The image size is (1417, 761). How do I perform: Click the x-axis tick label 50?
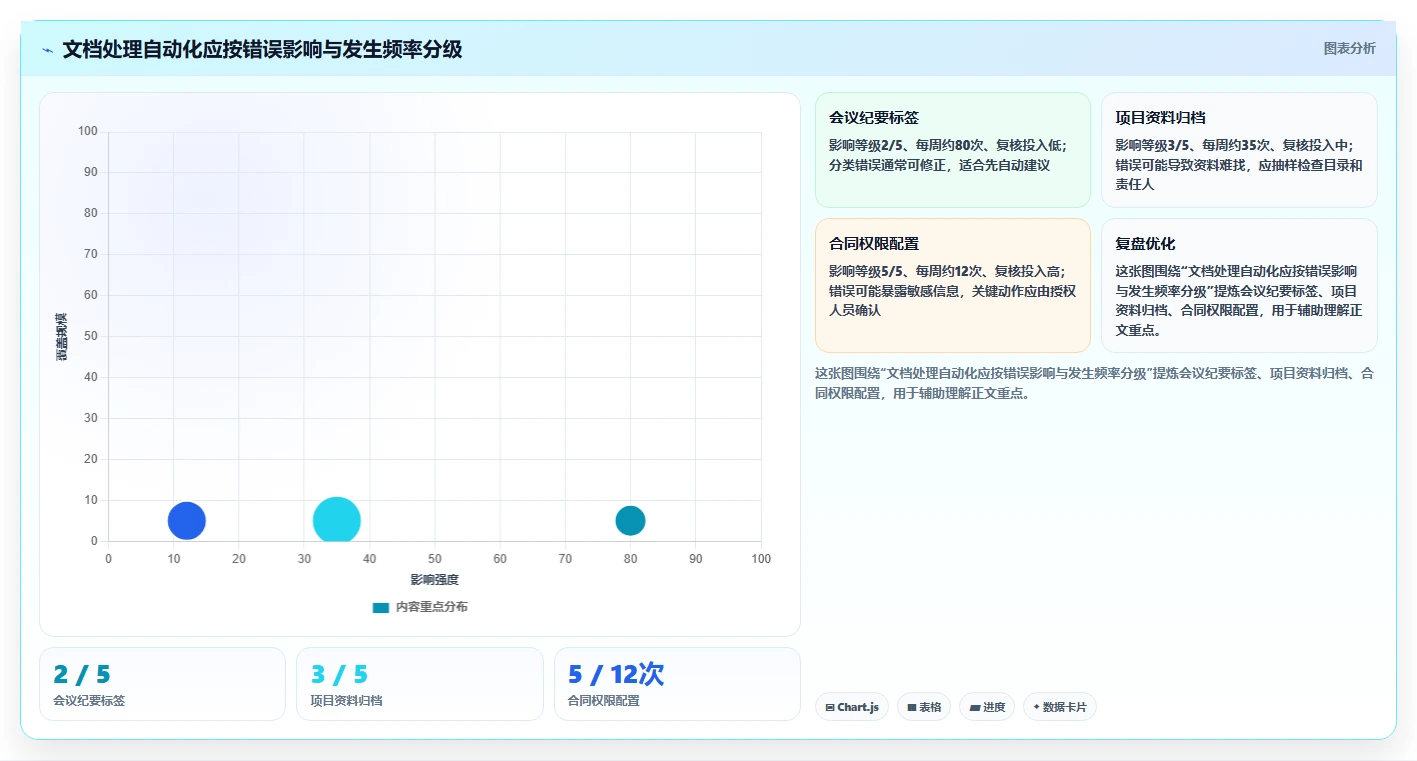pos(435,559)
